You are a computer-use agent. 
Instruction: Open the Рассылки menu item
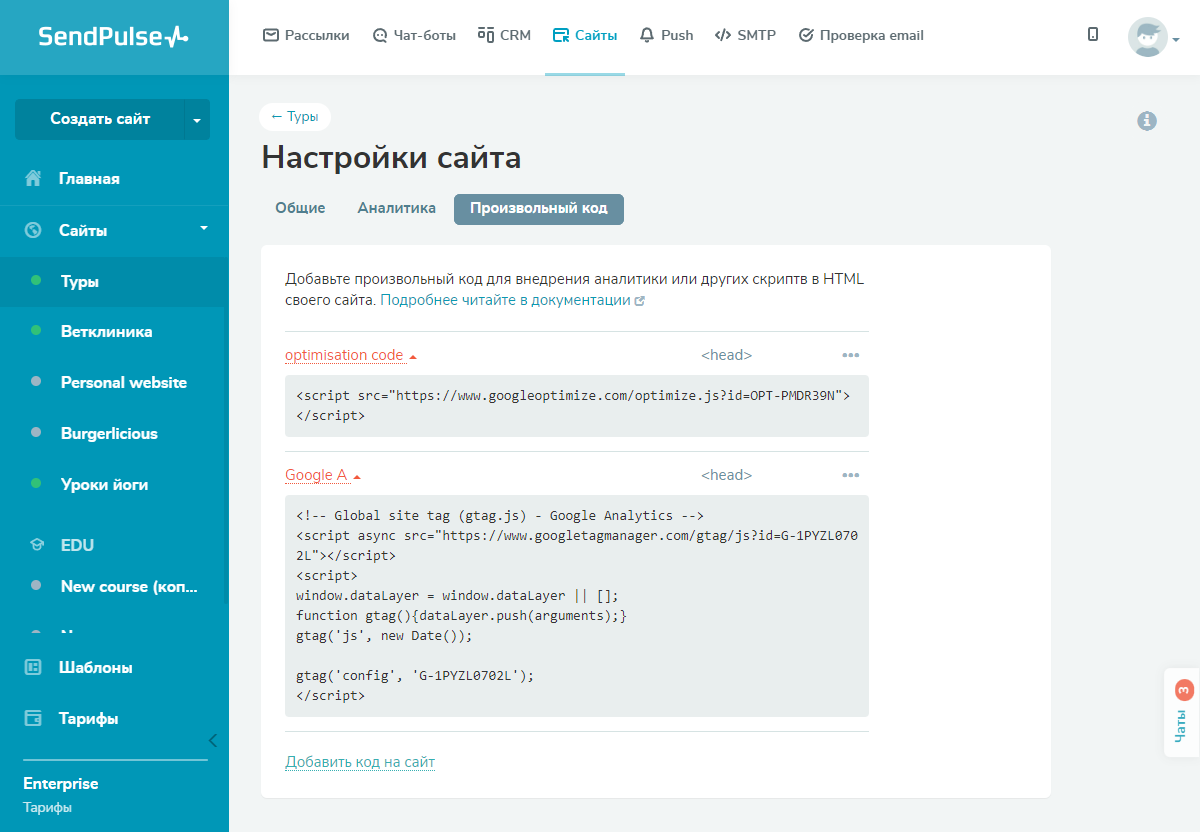(306, 35)
